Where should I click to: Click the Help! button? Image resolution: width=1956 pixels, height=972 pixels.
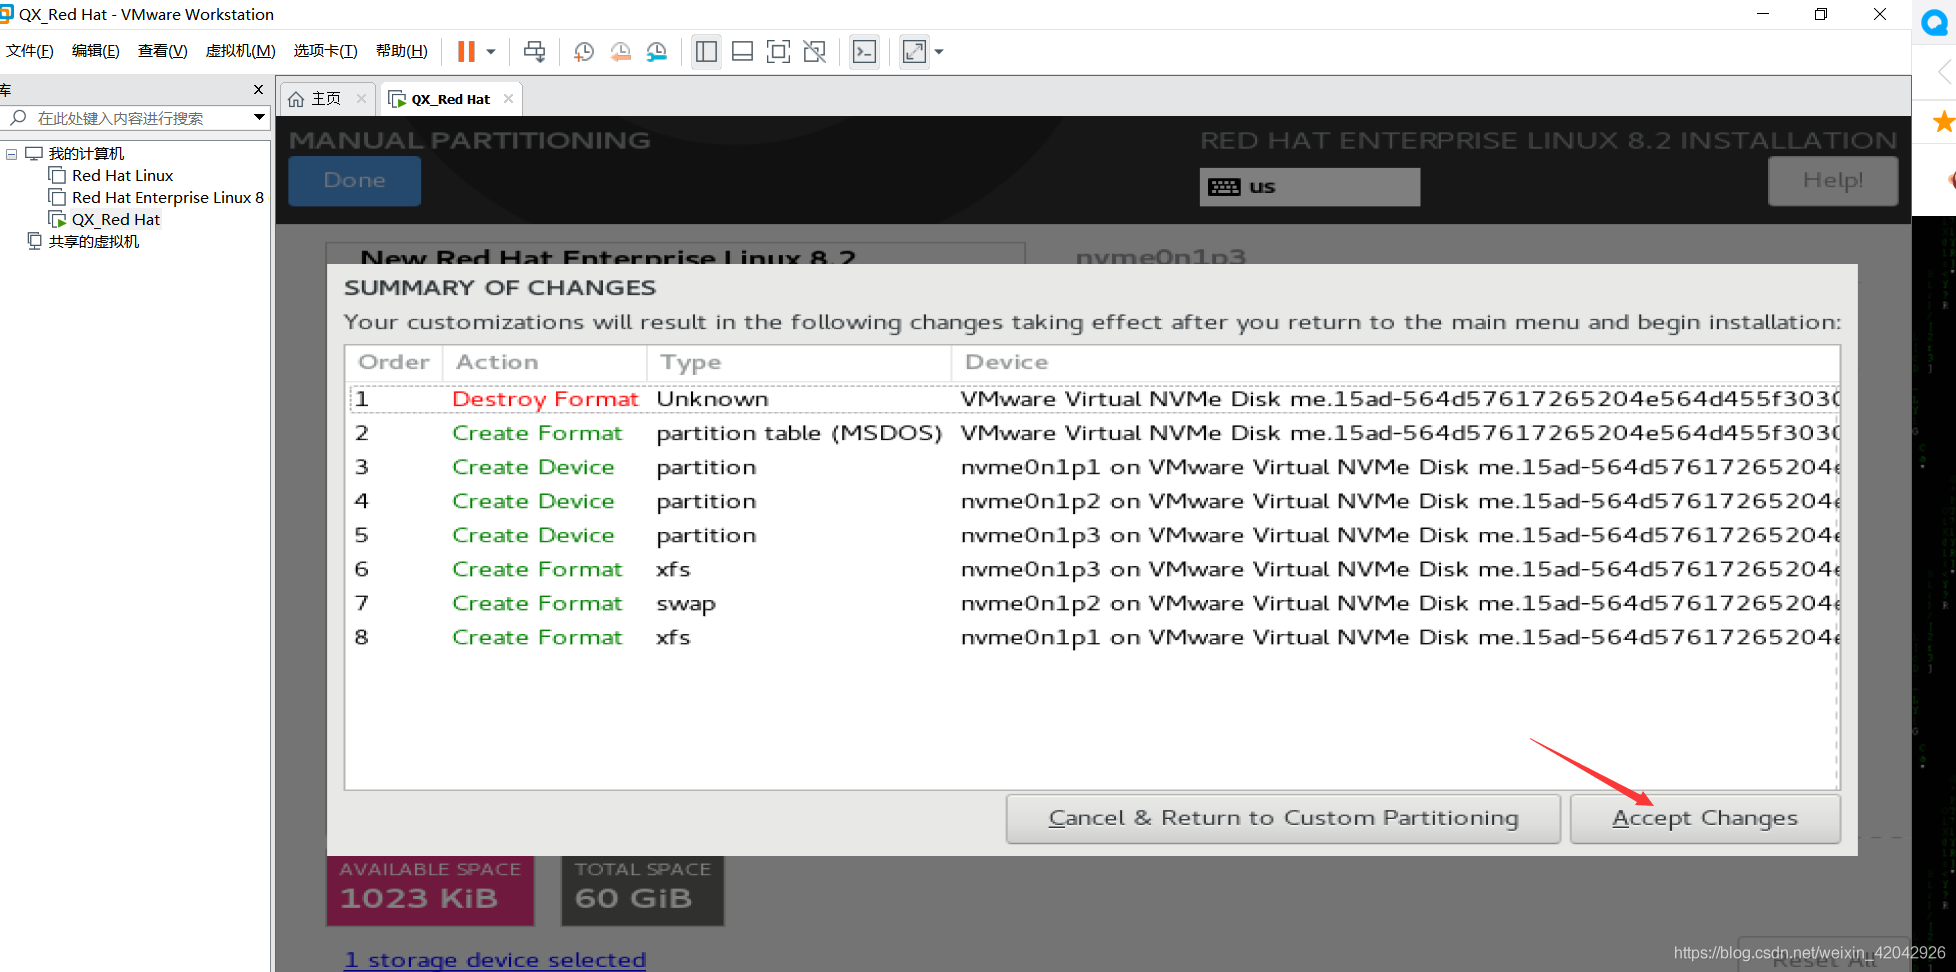[x=1832, y=180]
